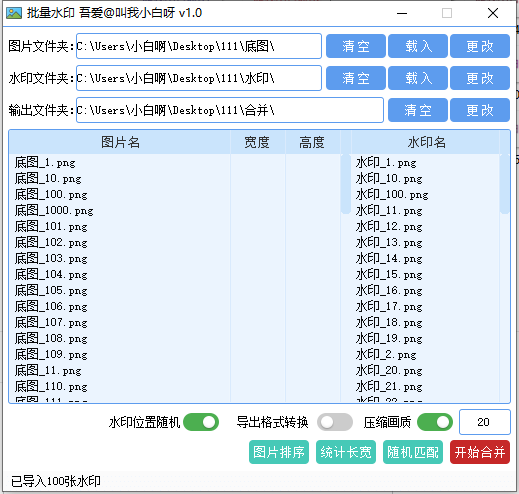
Task: Select 水印_16.png in the watermark list
Action: click(x=426, y=291)
